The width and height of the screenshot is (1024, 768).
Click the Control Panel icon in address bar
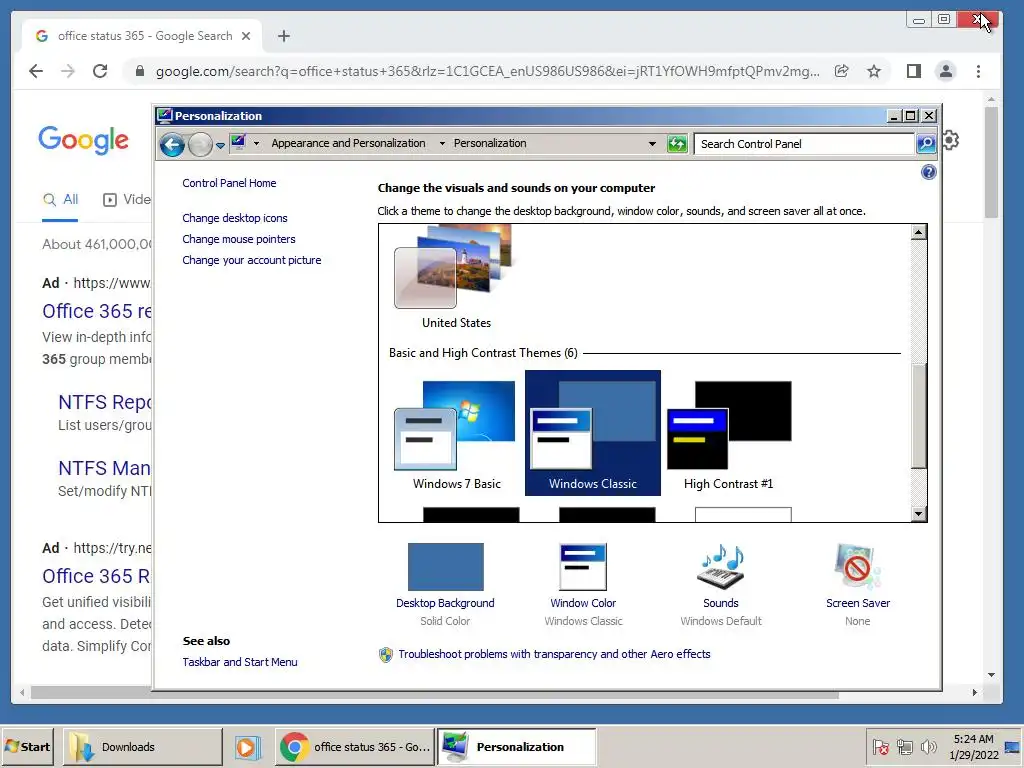point(238,142)
